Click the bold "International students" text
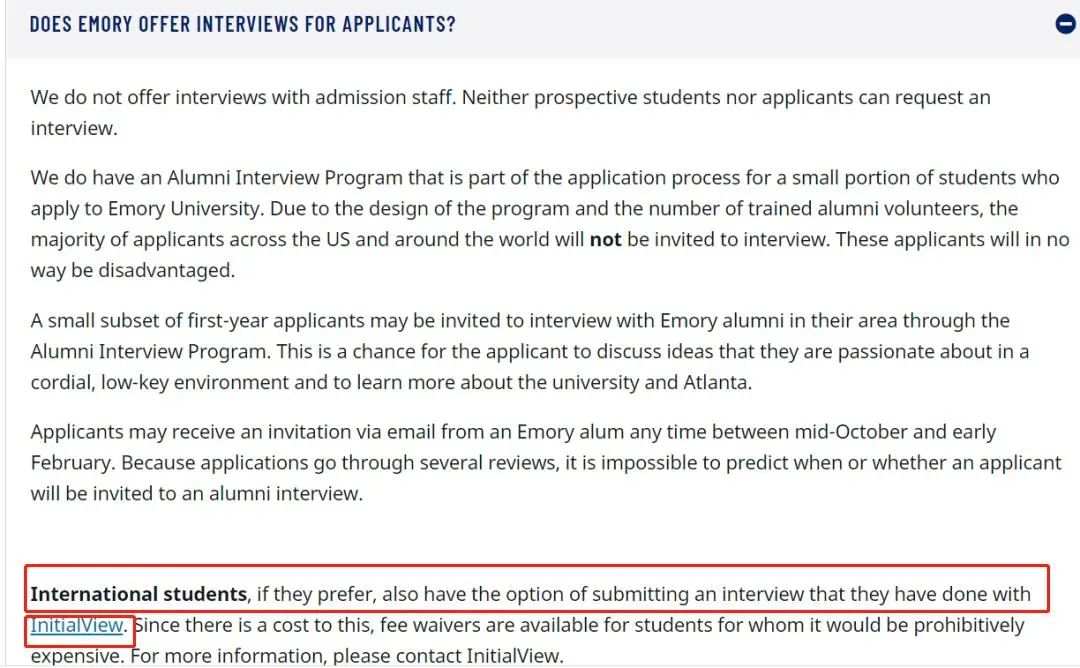This screenshot has height=668, width=1080. tap(138, 594)
